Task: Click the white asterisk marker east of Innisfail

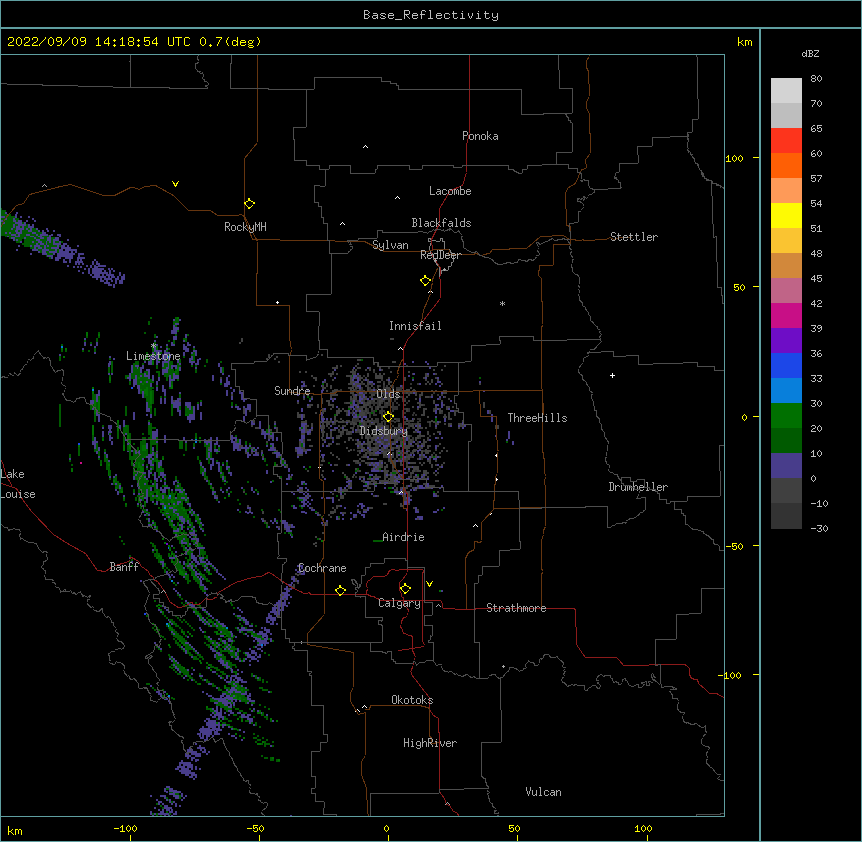Action: point(502,303)
